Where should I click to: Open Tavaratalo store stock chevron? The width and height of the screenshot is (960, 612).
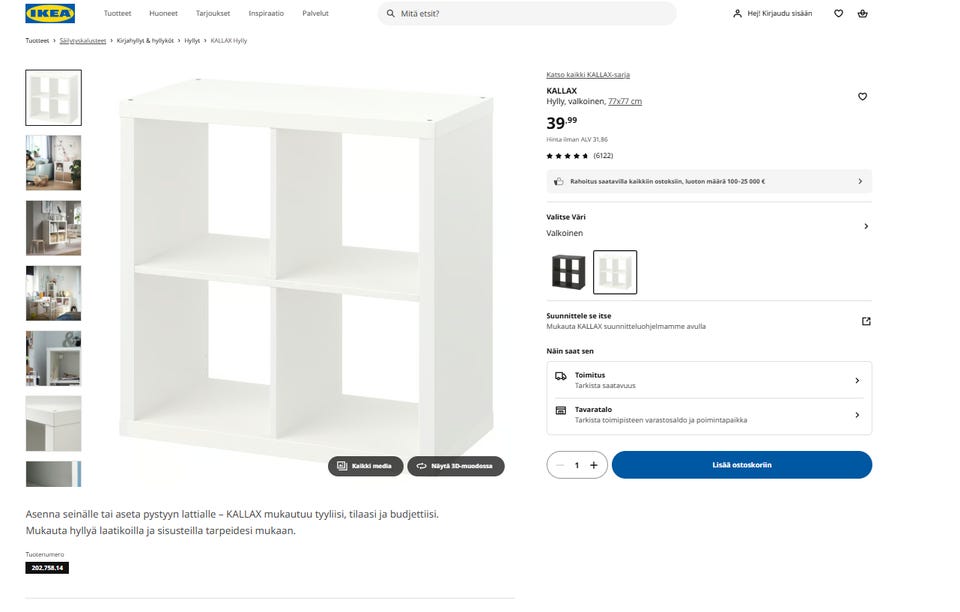[x=857, y=415]
